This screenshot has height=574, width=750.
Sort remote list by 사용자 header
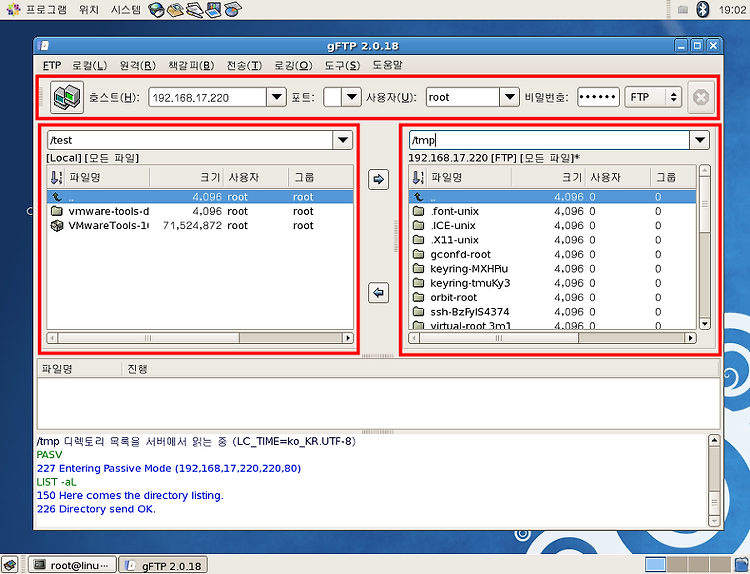point(618,177)
